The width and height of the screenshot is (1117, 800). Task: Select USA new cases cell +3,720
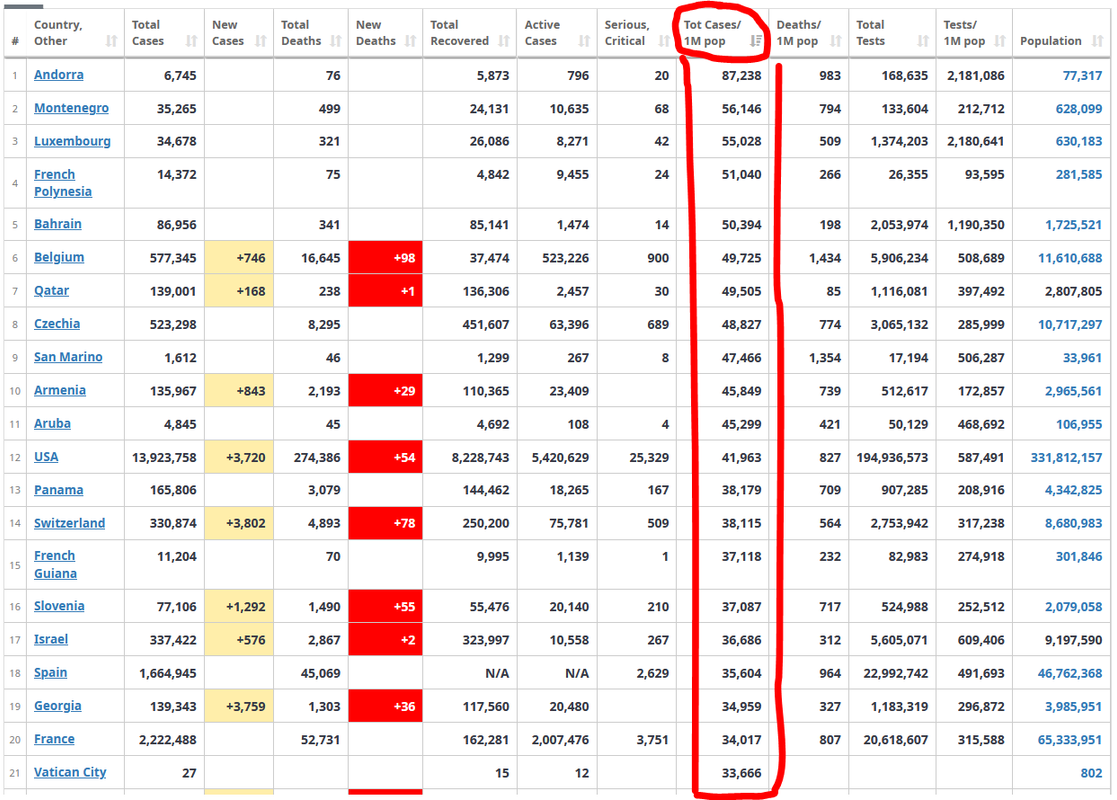click(x=239, y=457)
